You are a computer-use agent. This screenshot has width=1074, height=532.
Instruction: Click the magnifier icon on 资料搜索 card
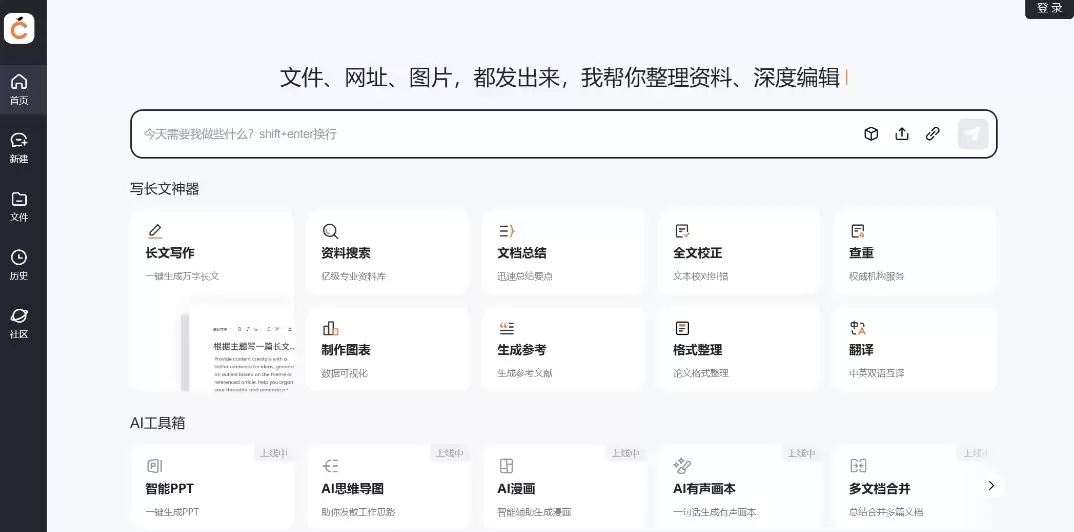(x=331, y=231)
